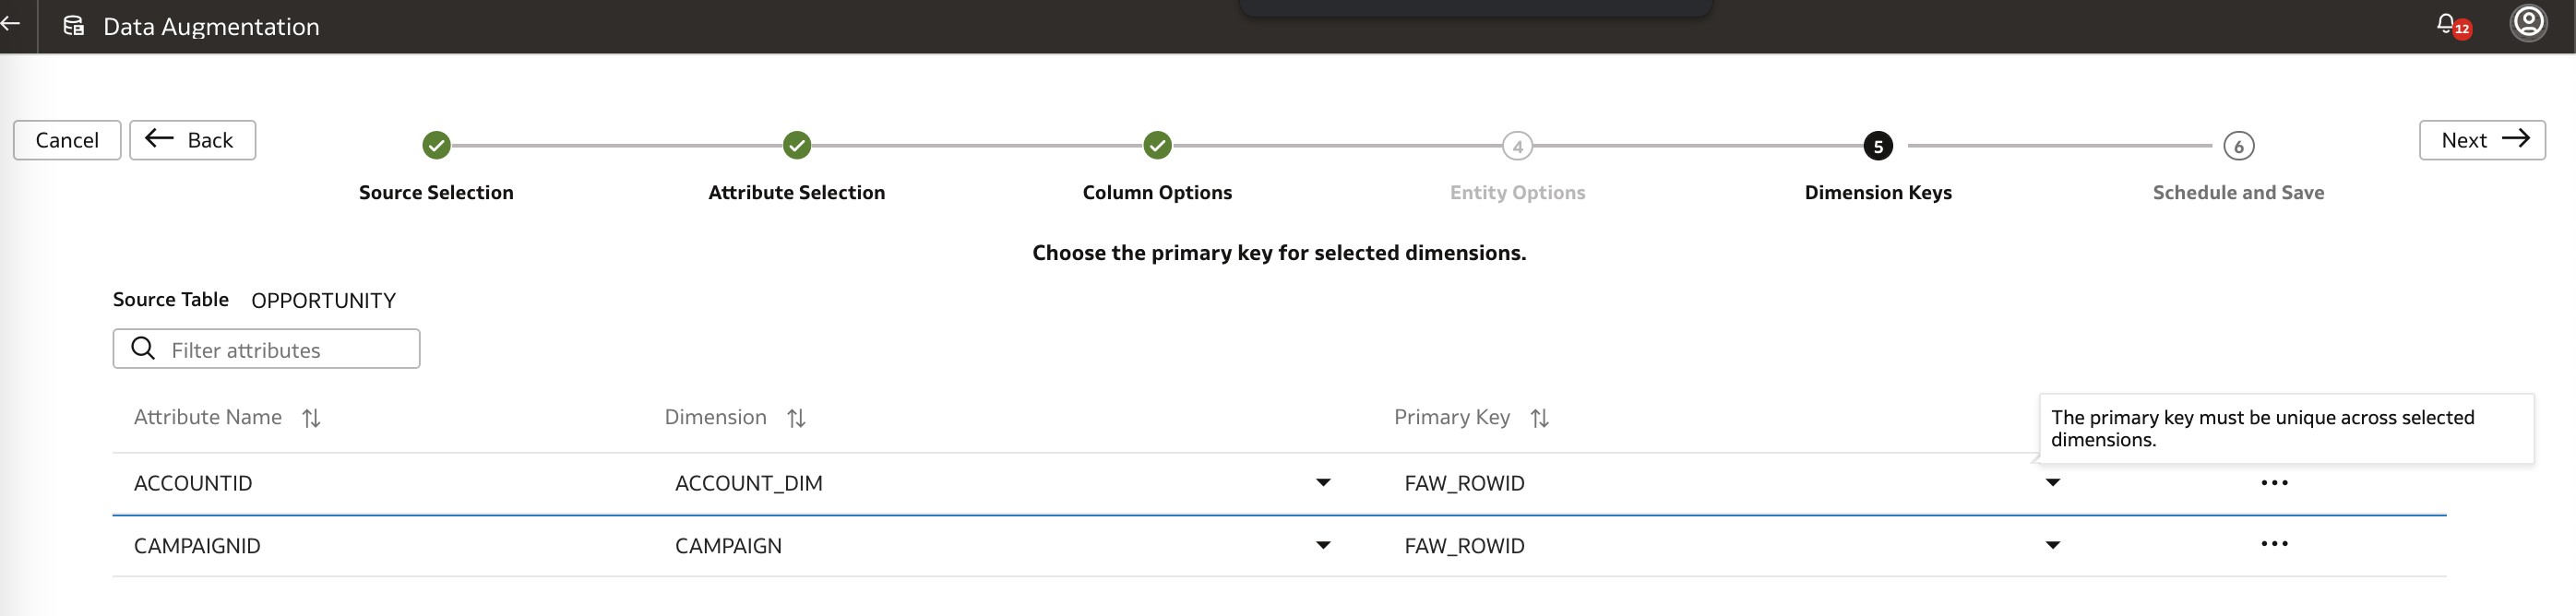The height and width of the screenshot is (616, 2576).
Task: Open primary key dropdown for CAMPAIGNID
Action: pyautogui.click(x=2053, y=546)
